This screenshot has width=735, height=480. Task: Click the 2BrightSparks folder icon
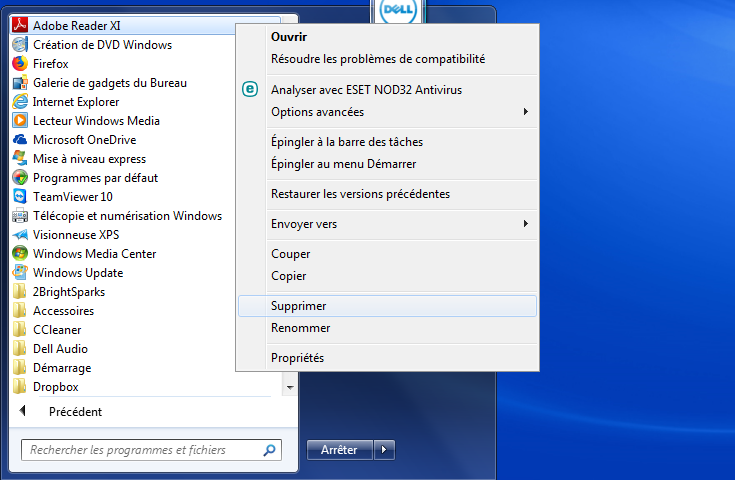click(20, 292)
